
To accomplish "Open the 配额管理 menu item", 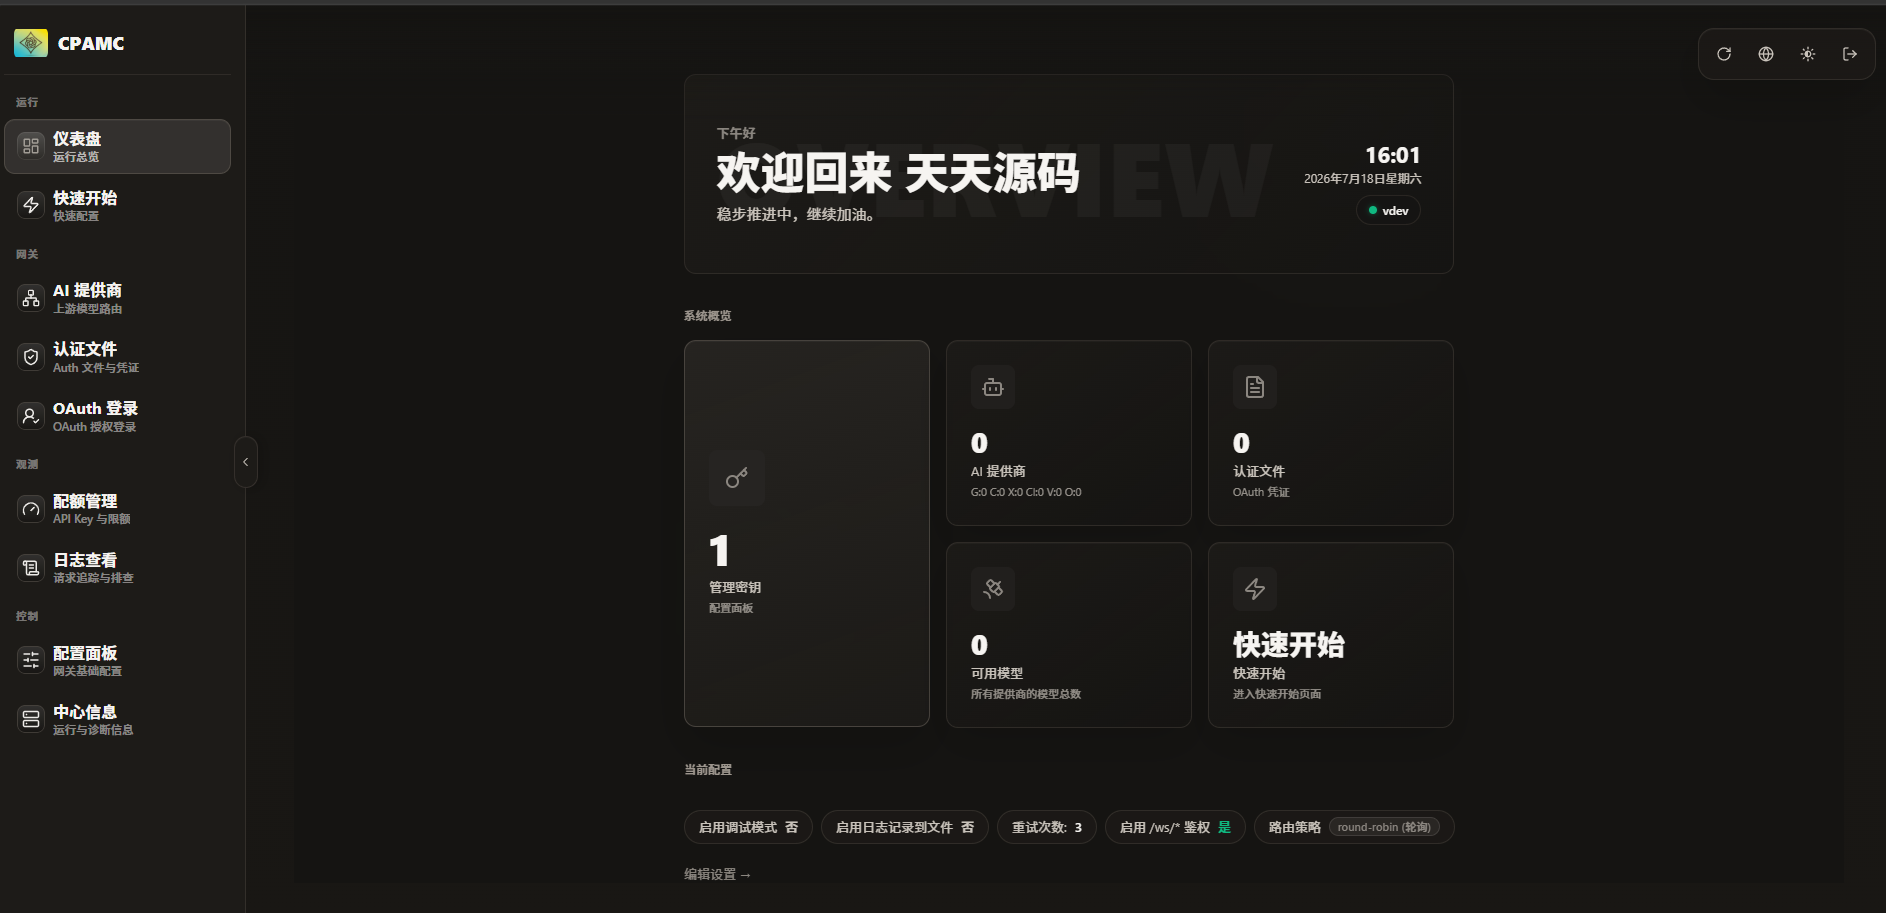I will coord(118,509).
